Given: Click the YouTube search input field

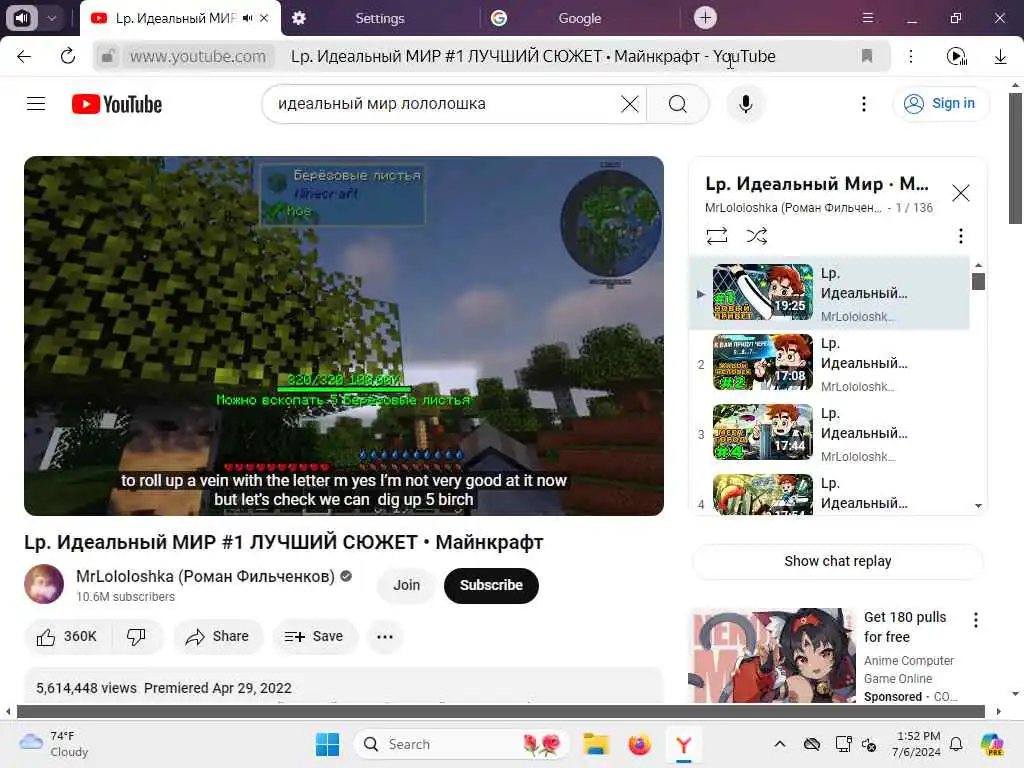Looking at the screenshot, I should pos(444,104).
